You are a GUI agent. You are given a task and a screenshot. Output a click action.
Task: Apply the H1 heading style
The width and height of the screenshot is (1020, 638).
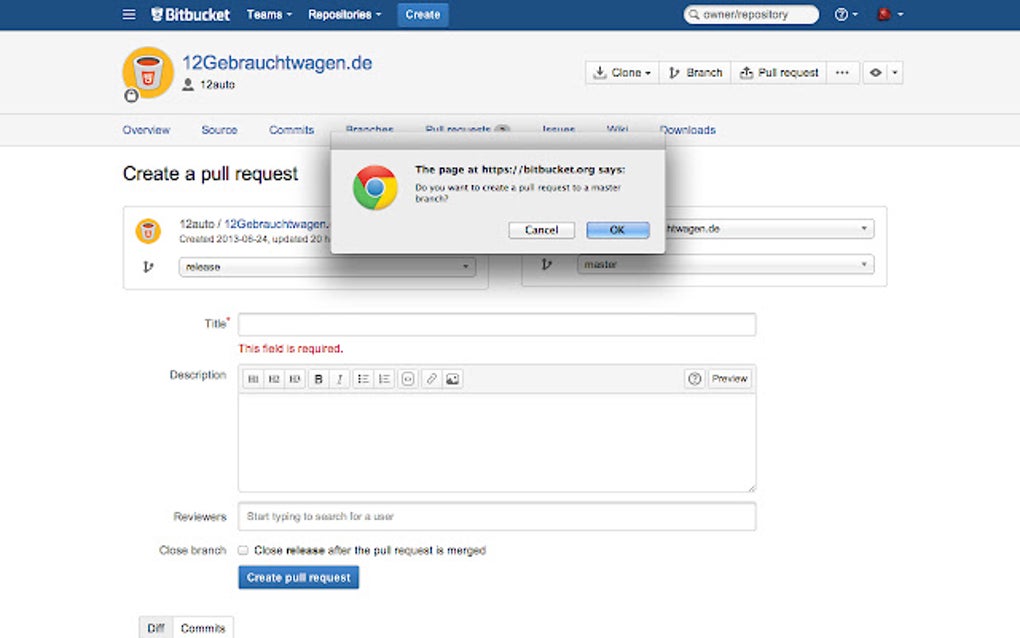[x=253, y=378]
